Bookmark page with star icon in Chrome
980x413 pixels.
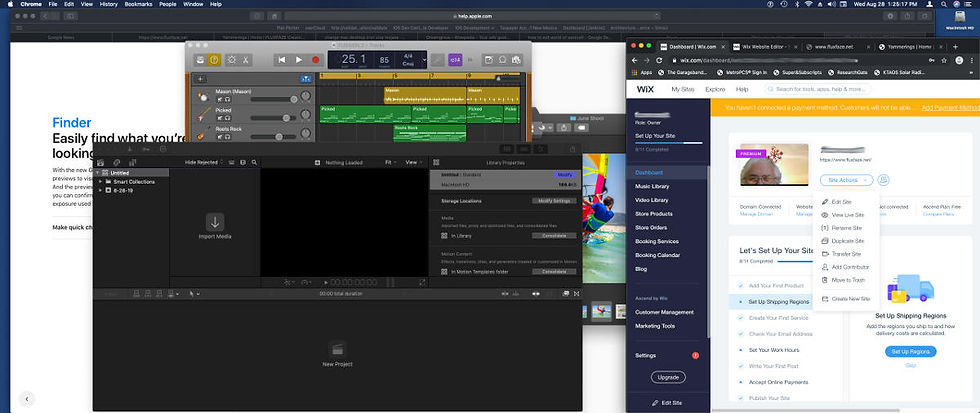944,61
